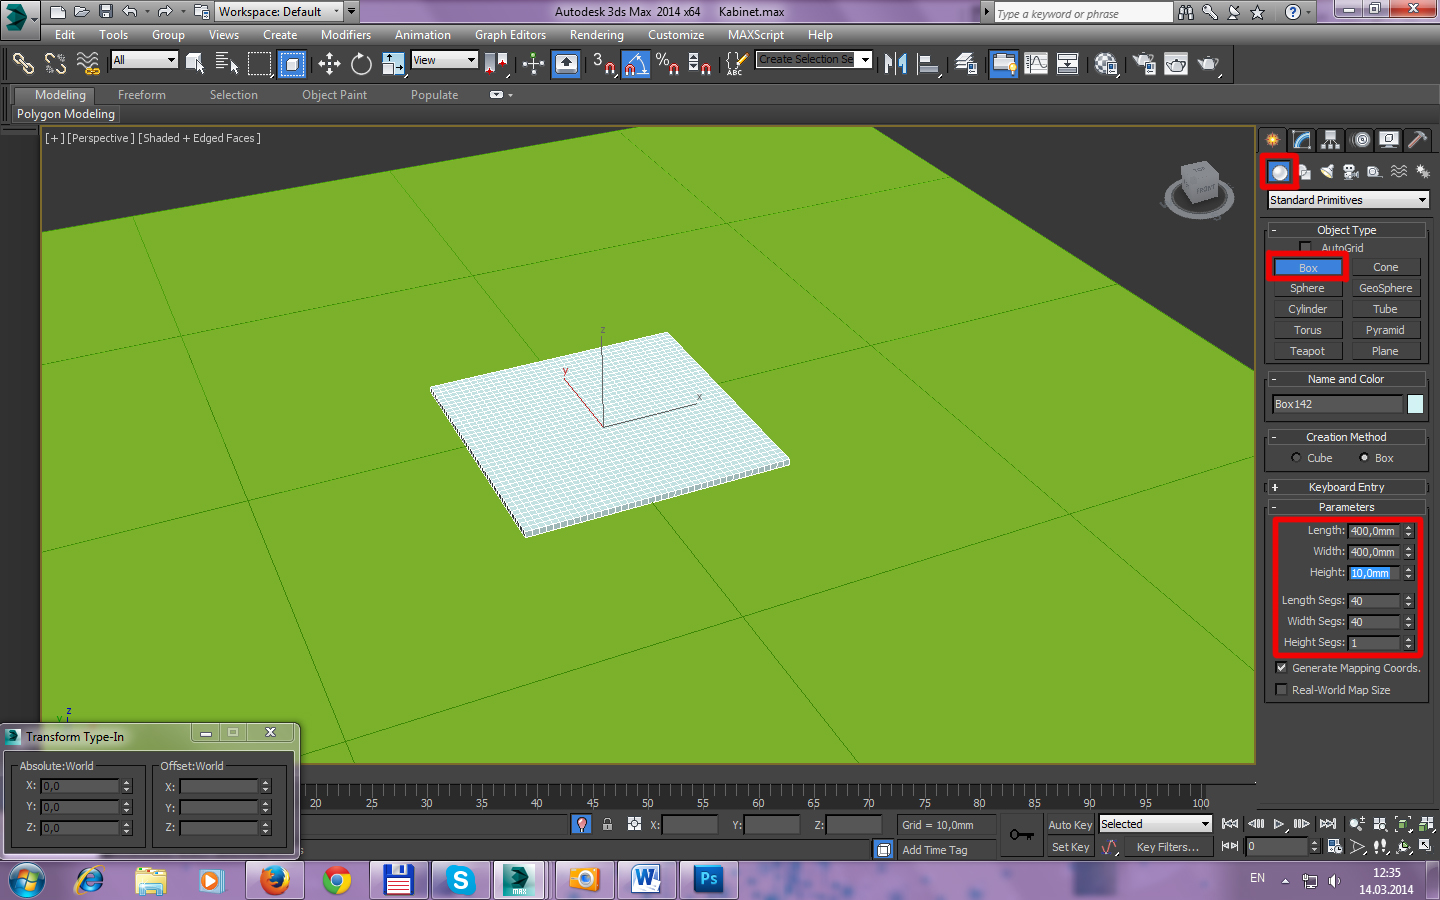Click the Box142 object color swatch

click(x=1415, y=404)
